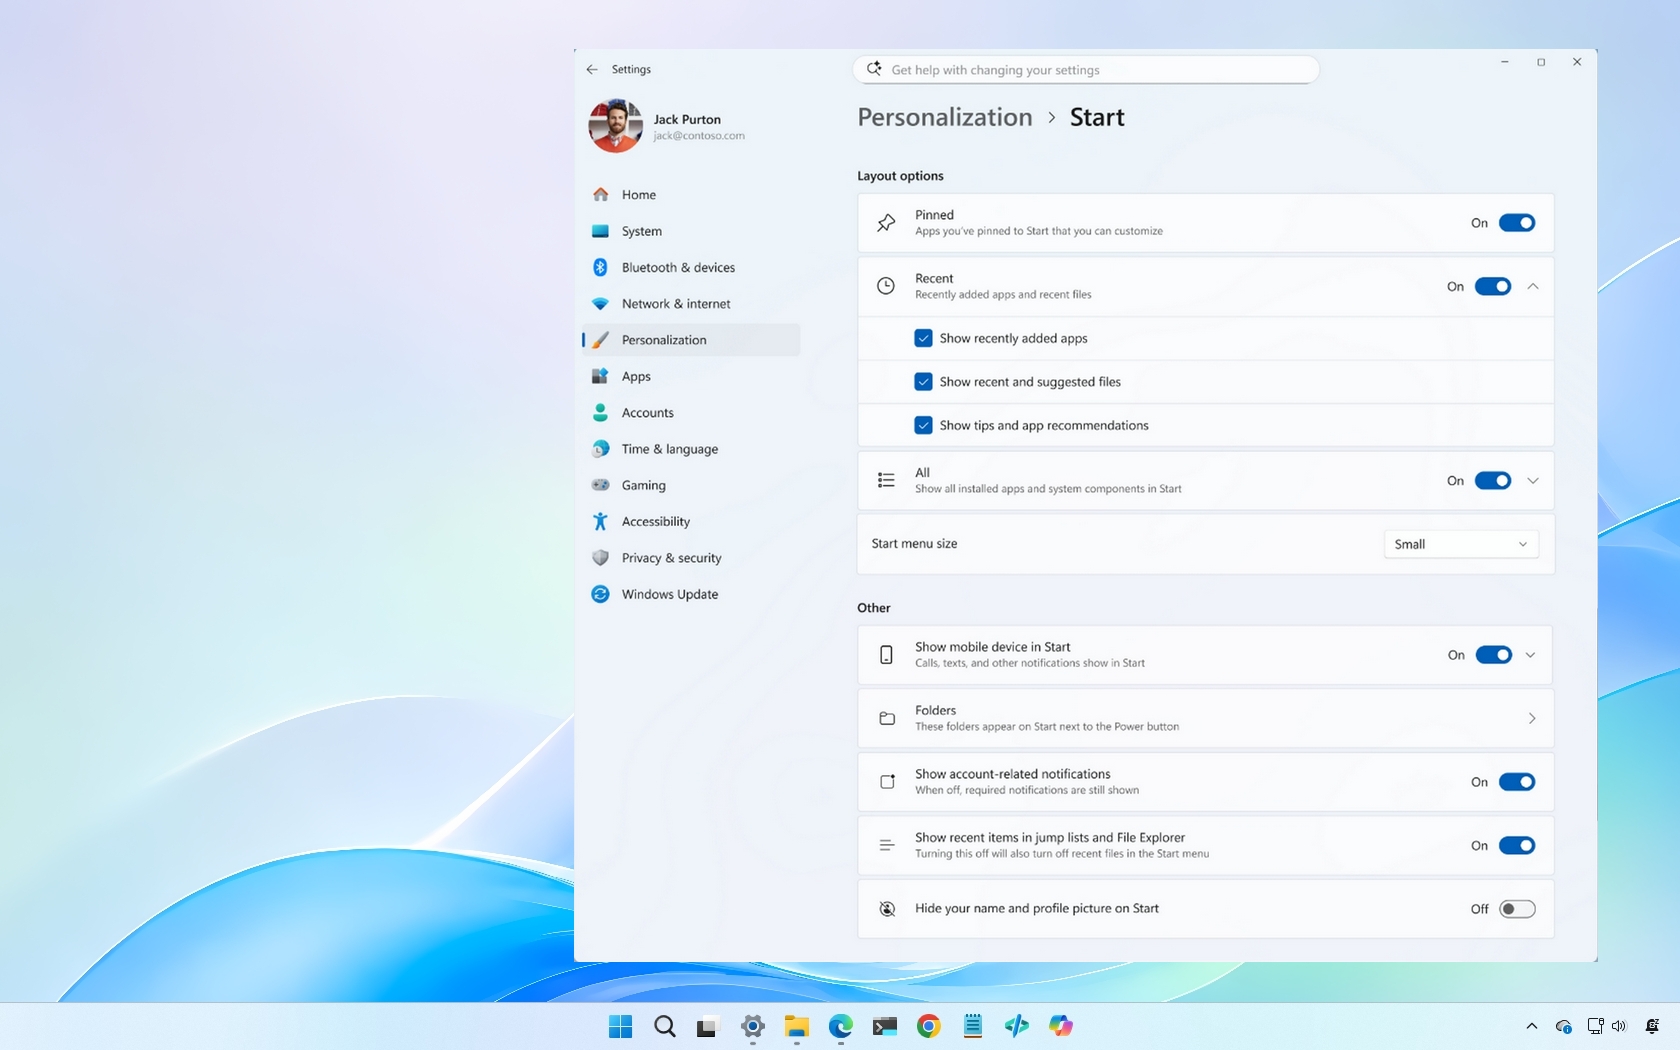Viewport: 1680px width, 1050px height.
Task: Enable Hide your name and profile picture
Action: click(1517, 909)
